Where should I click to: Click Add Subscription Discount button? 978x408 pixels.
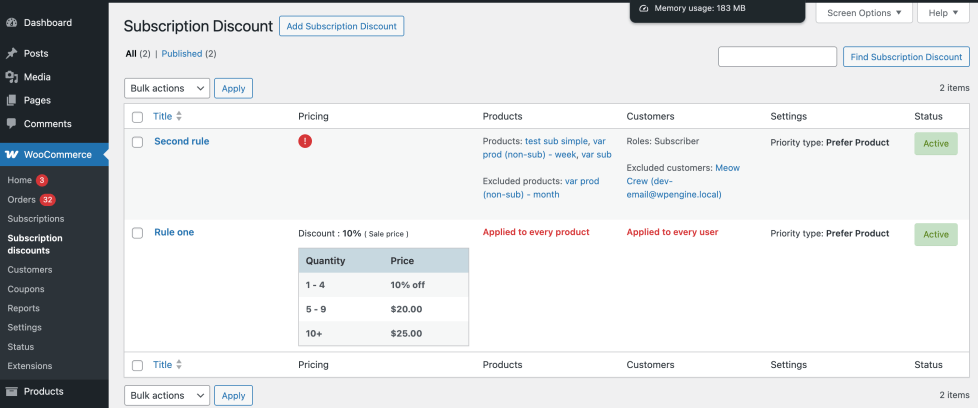(x=342, y=26)
